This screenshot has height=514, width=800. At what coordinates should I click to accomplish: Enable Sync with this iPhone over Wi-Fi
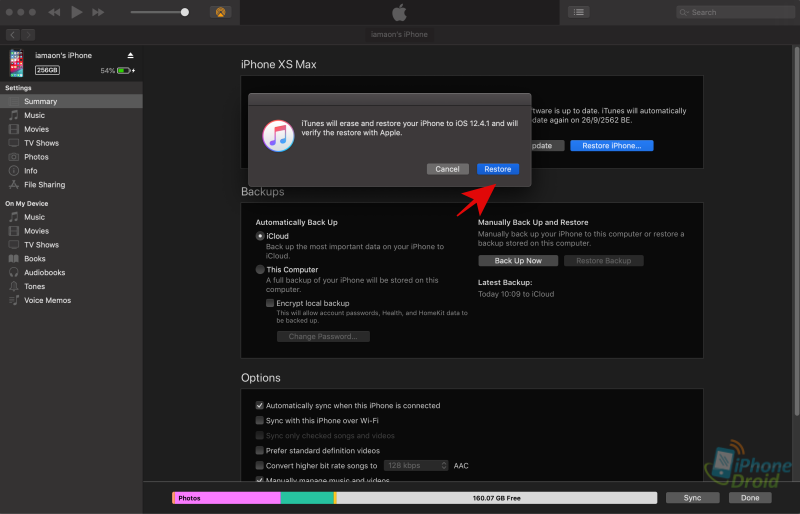click(x=260, y=420)
